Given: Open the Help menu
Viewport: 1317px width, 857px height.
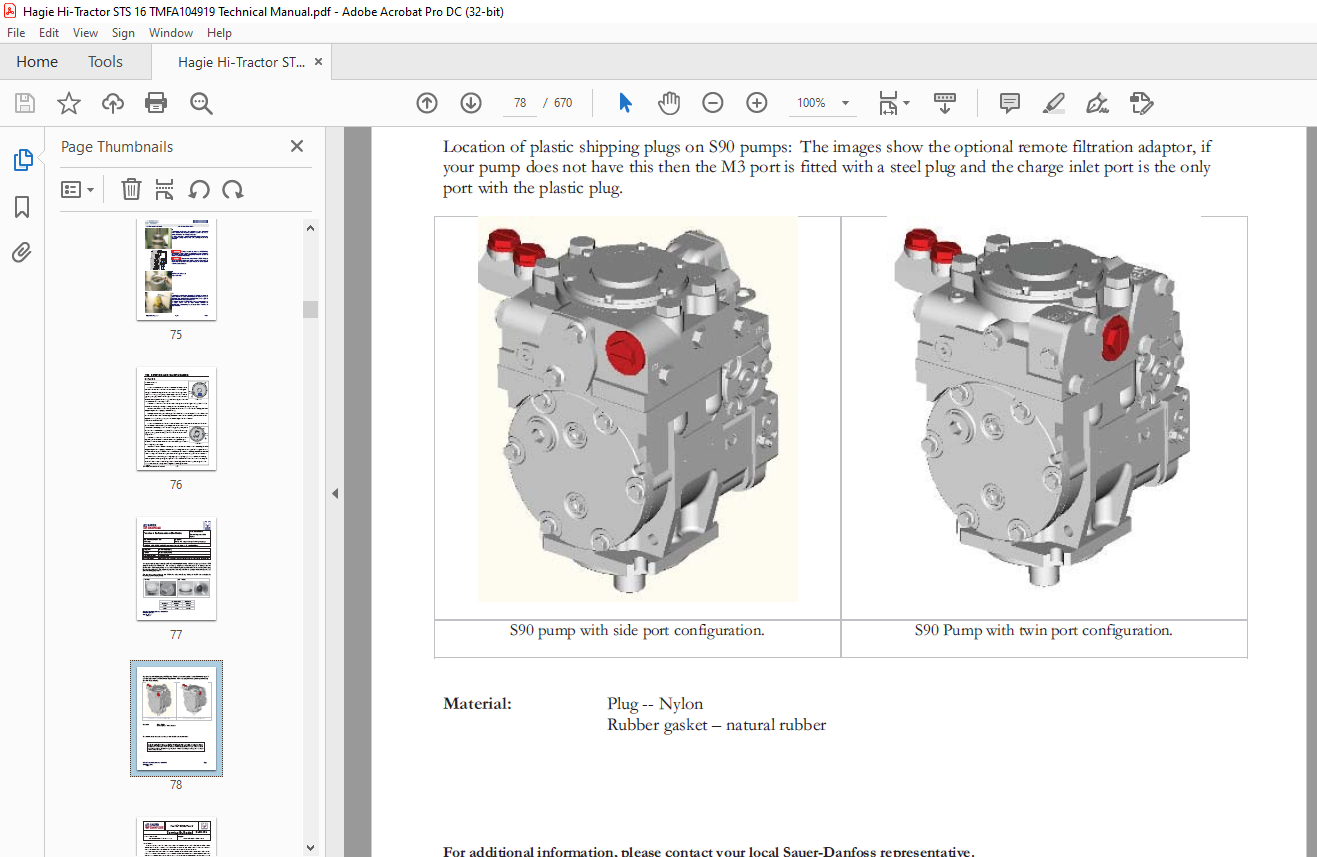Looking at the screenshot, I should [219, 33].
